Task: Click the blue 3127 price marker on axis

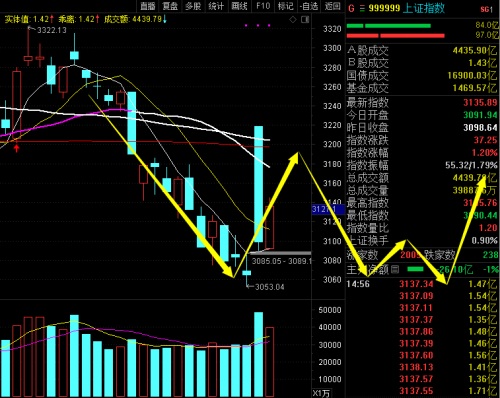Action: pos(328,209)
